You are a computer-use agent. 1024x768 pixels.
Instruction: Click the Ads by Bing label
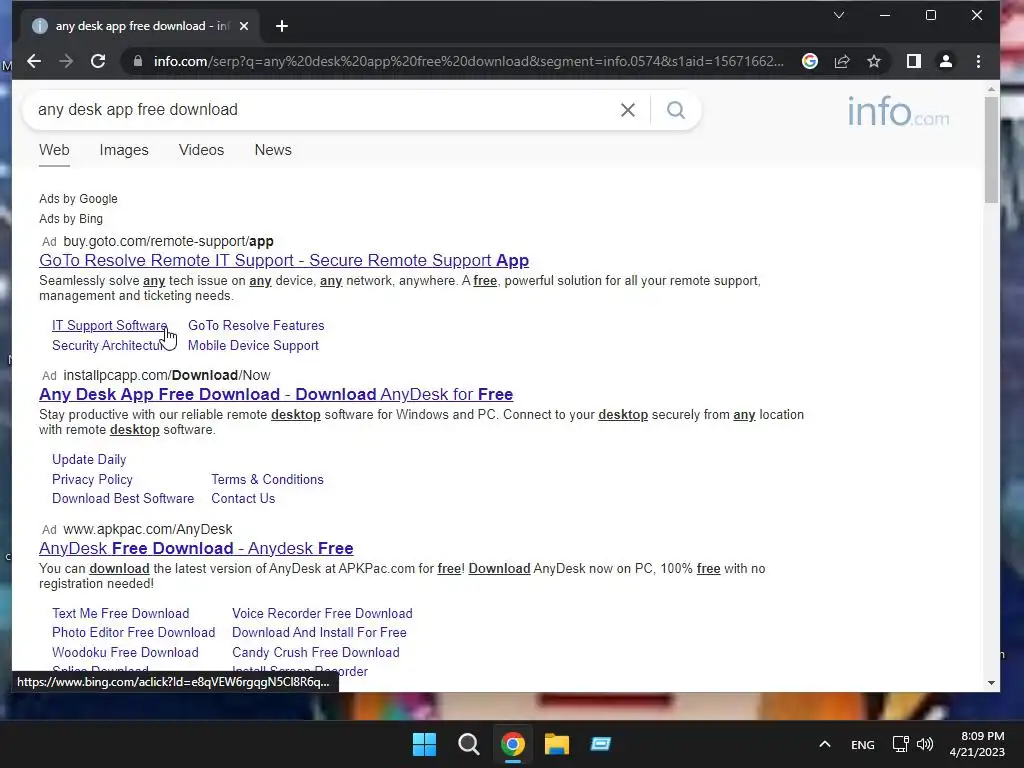click(x=71, y=219)
